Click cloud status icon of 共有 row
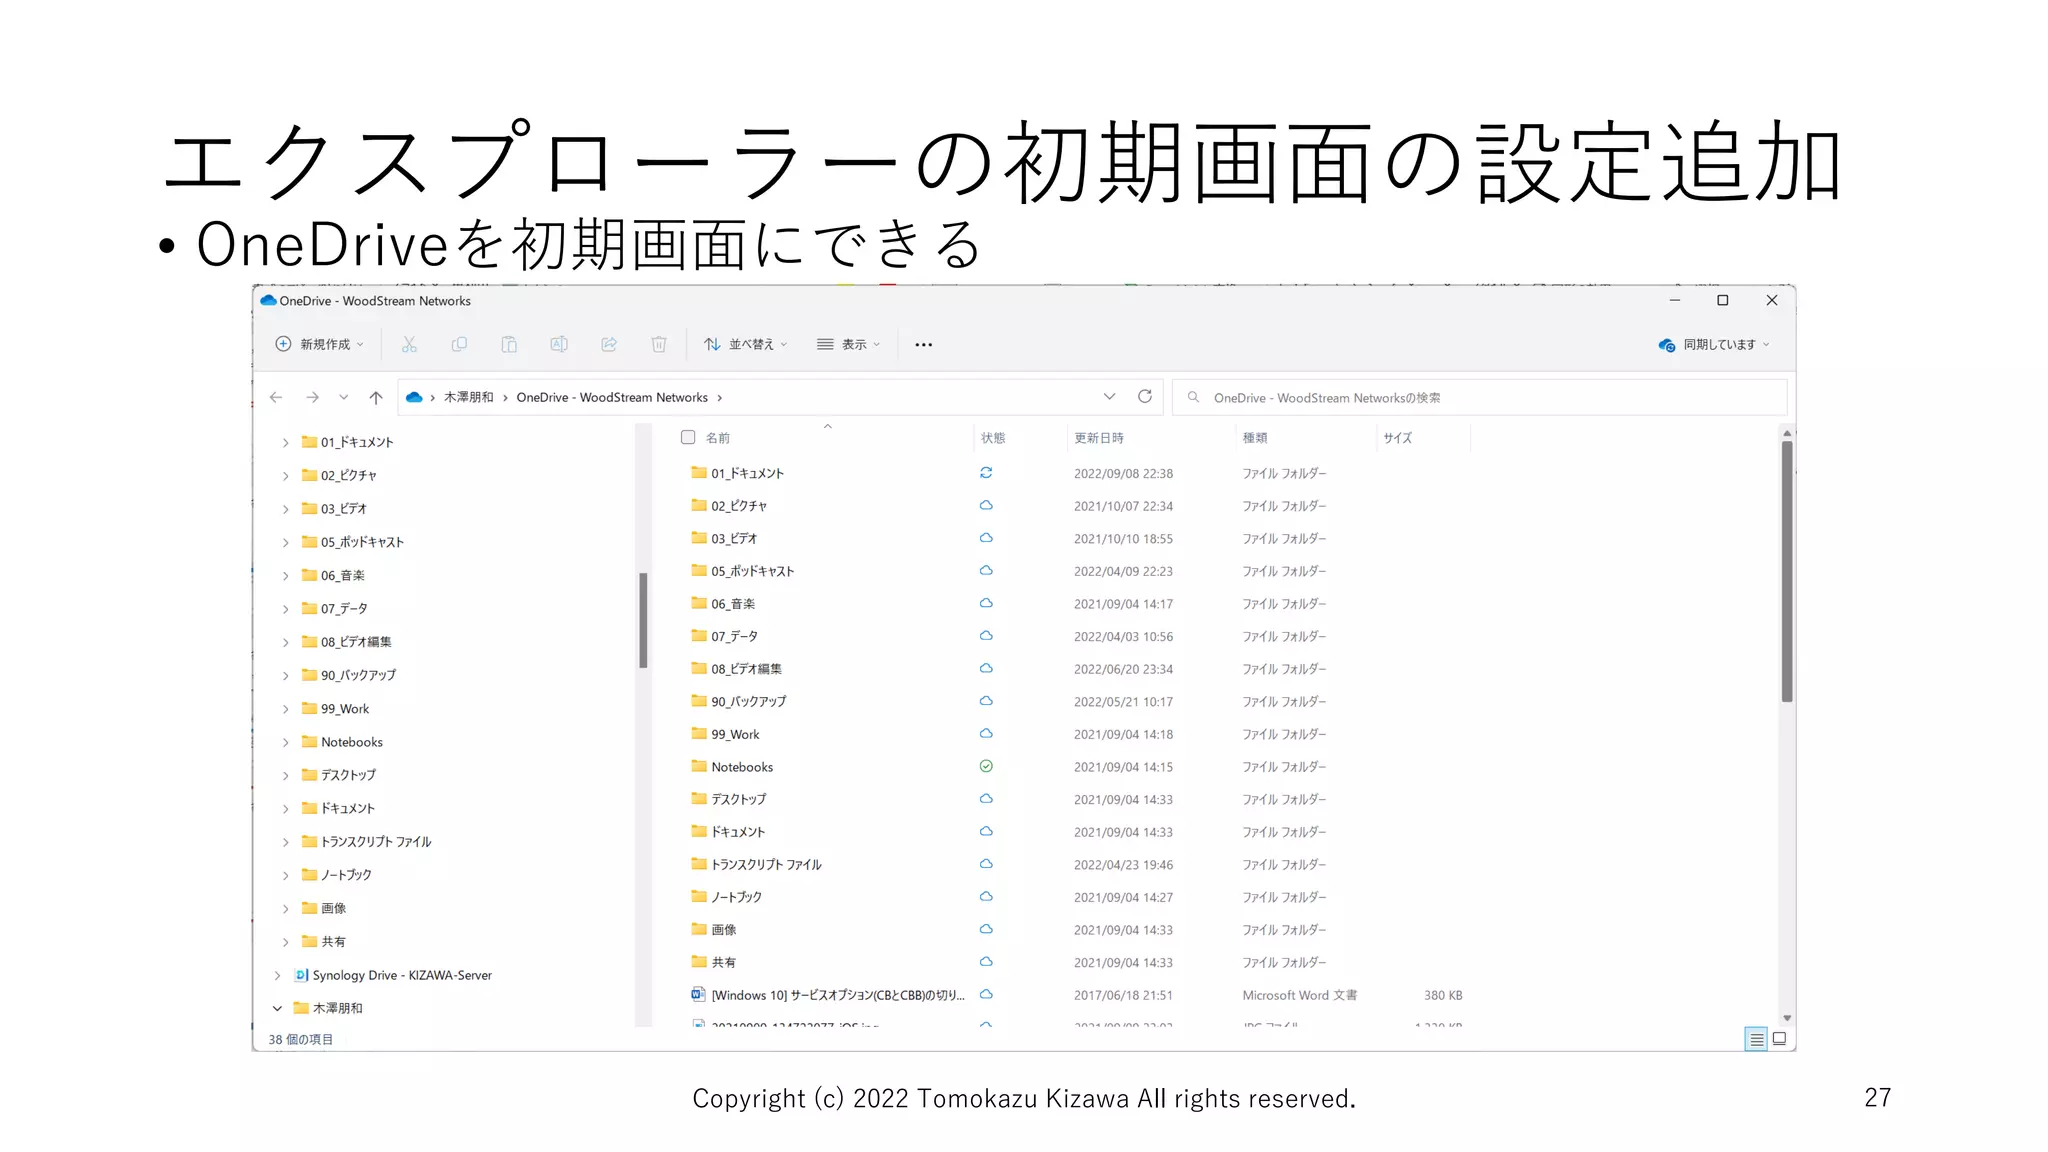The image size is (2048, 1152). click(x=986, y=961)
